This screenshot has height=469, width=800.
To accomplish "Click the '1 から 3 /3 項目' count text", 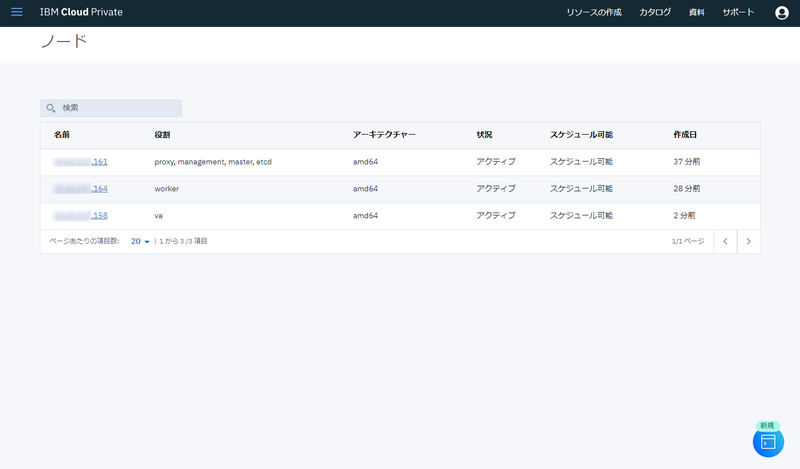I will 183,241.
